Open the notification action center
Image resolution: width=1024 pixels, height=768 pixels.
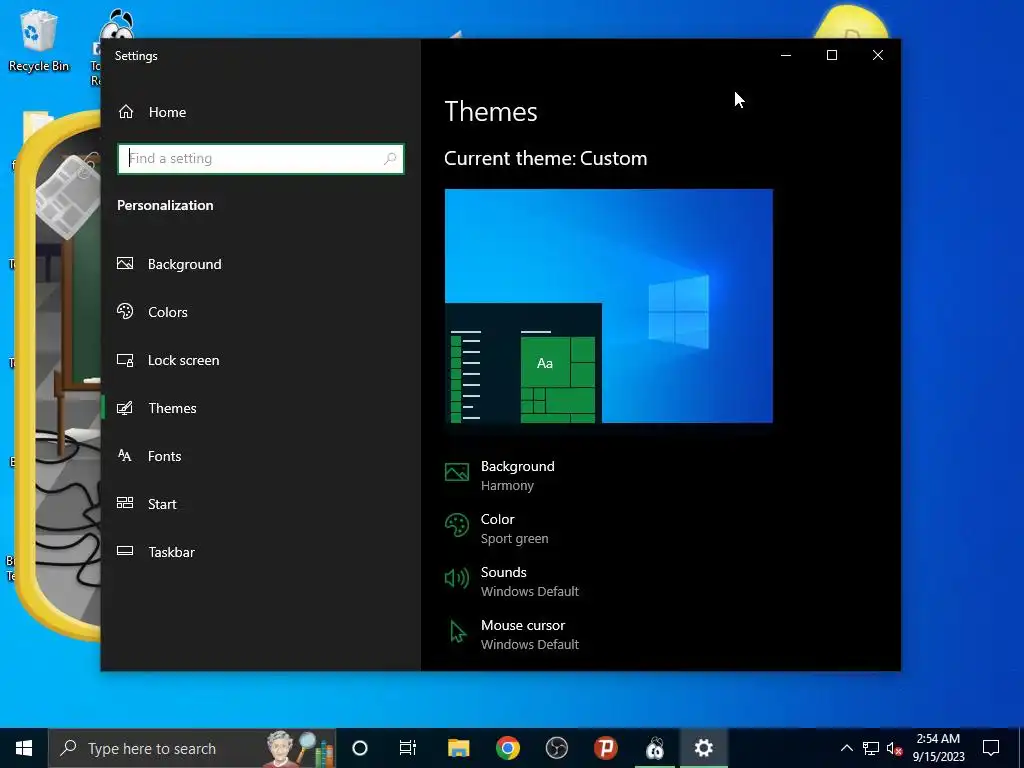[991, 748]
